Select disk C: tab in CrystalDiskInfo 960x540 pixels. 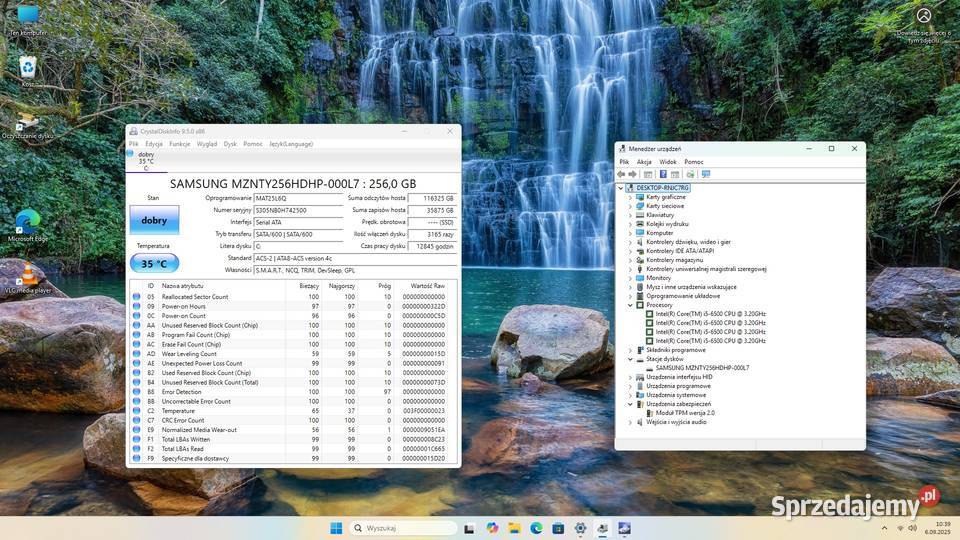(146, 161)
